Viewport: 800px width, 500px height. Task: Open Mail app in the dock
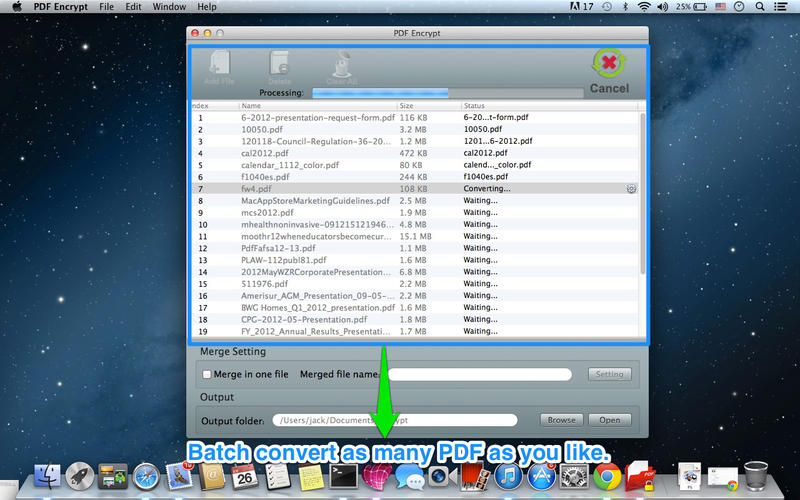pyautogui.click(x=179, y=476)
